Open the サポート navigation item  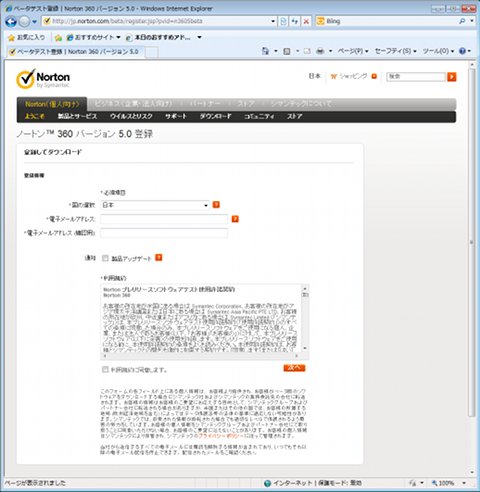[176, 116]
